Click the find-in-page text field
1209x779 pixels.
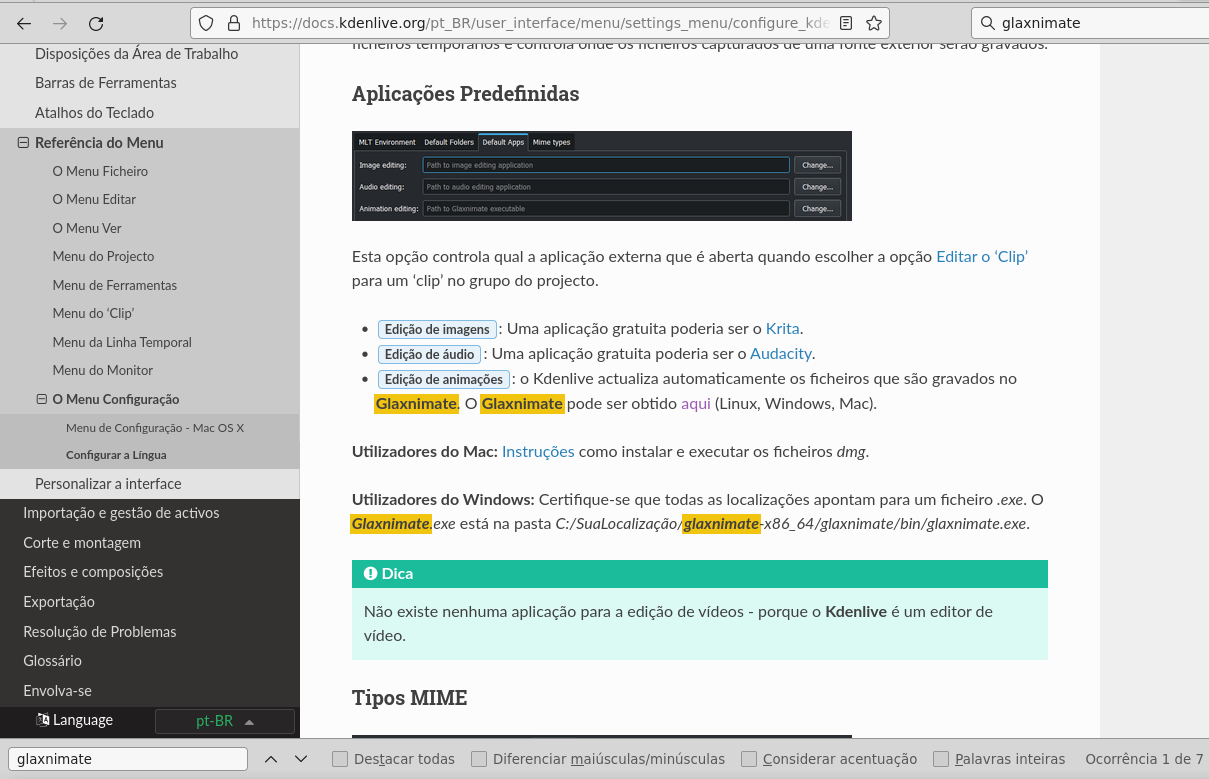tap(127, 759)
